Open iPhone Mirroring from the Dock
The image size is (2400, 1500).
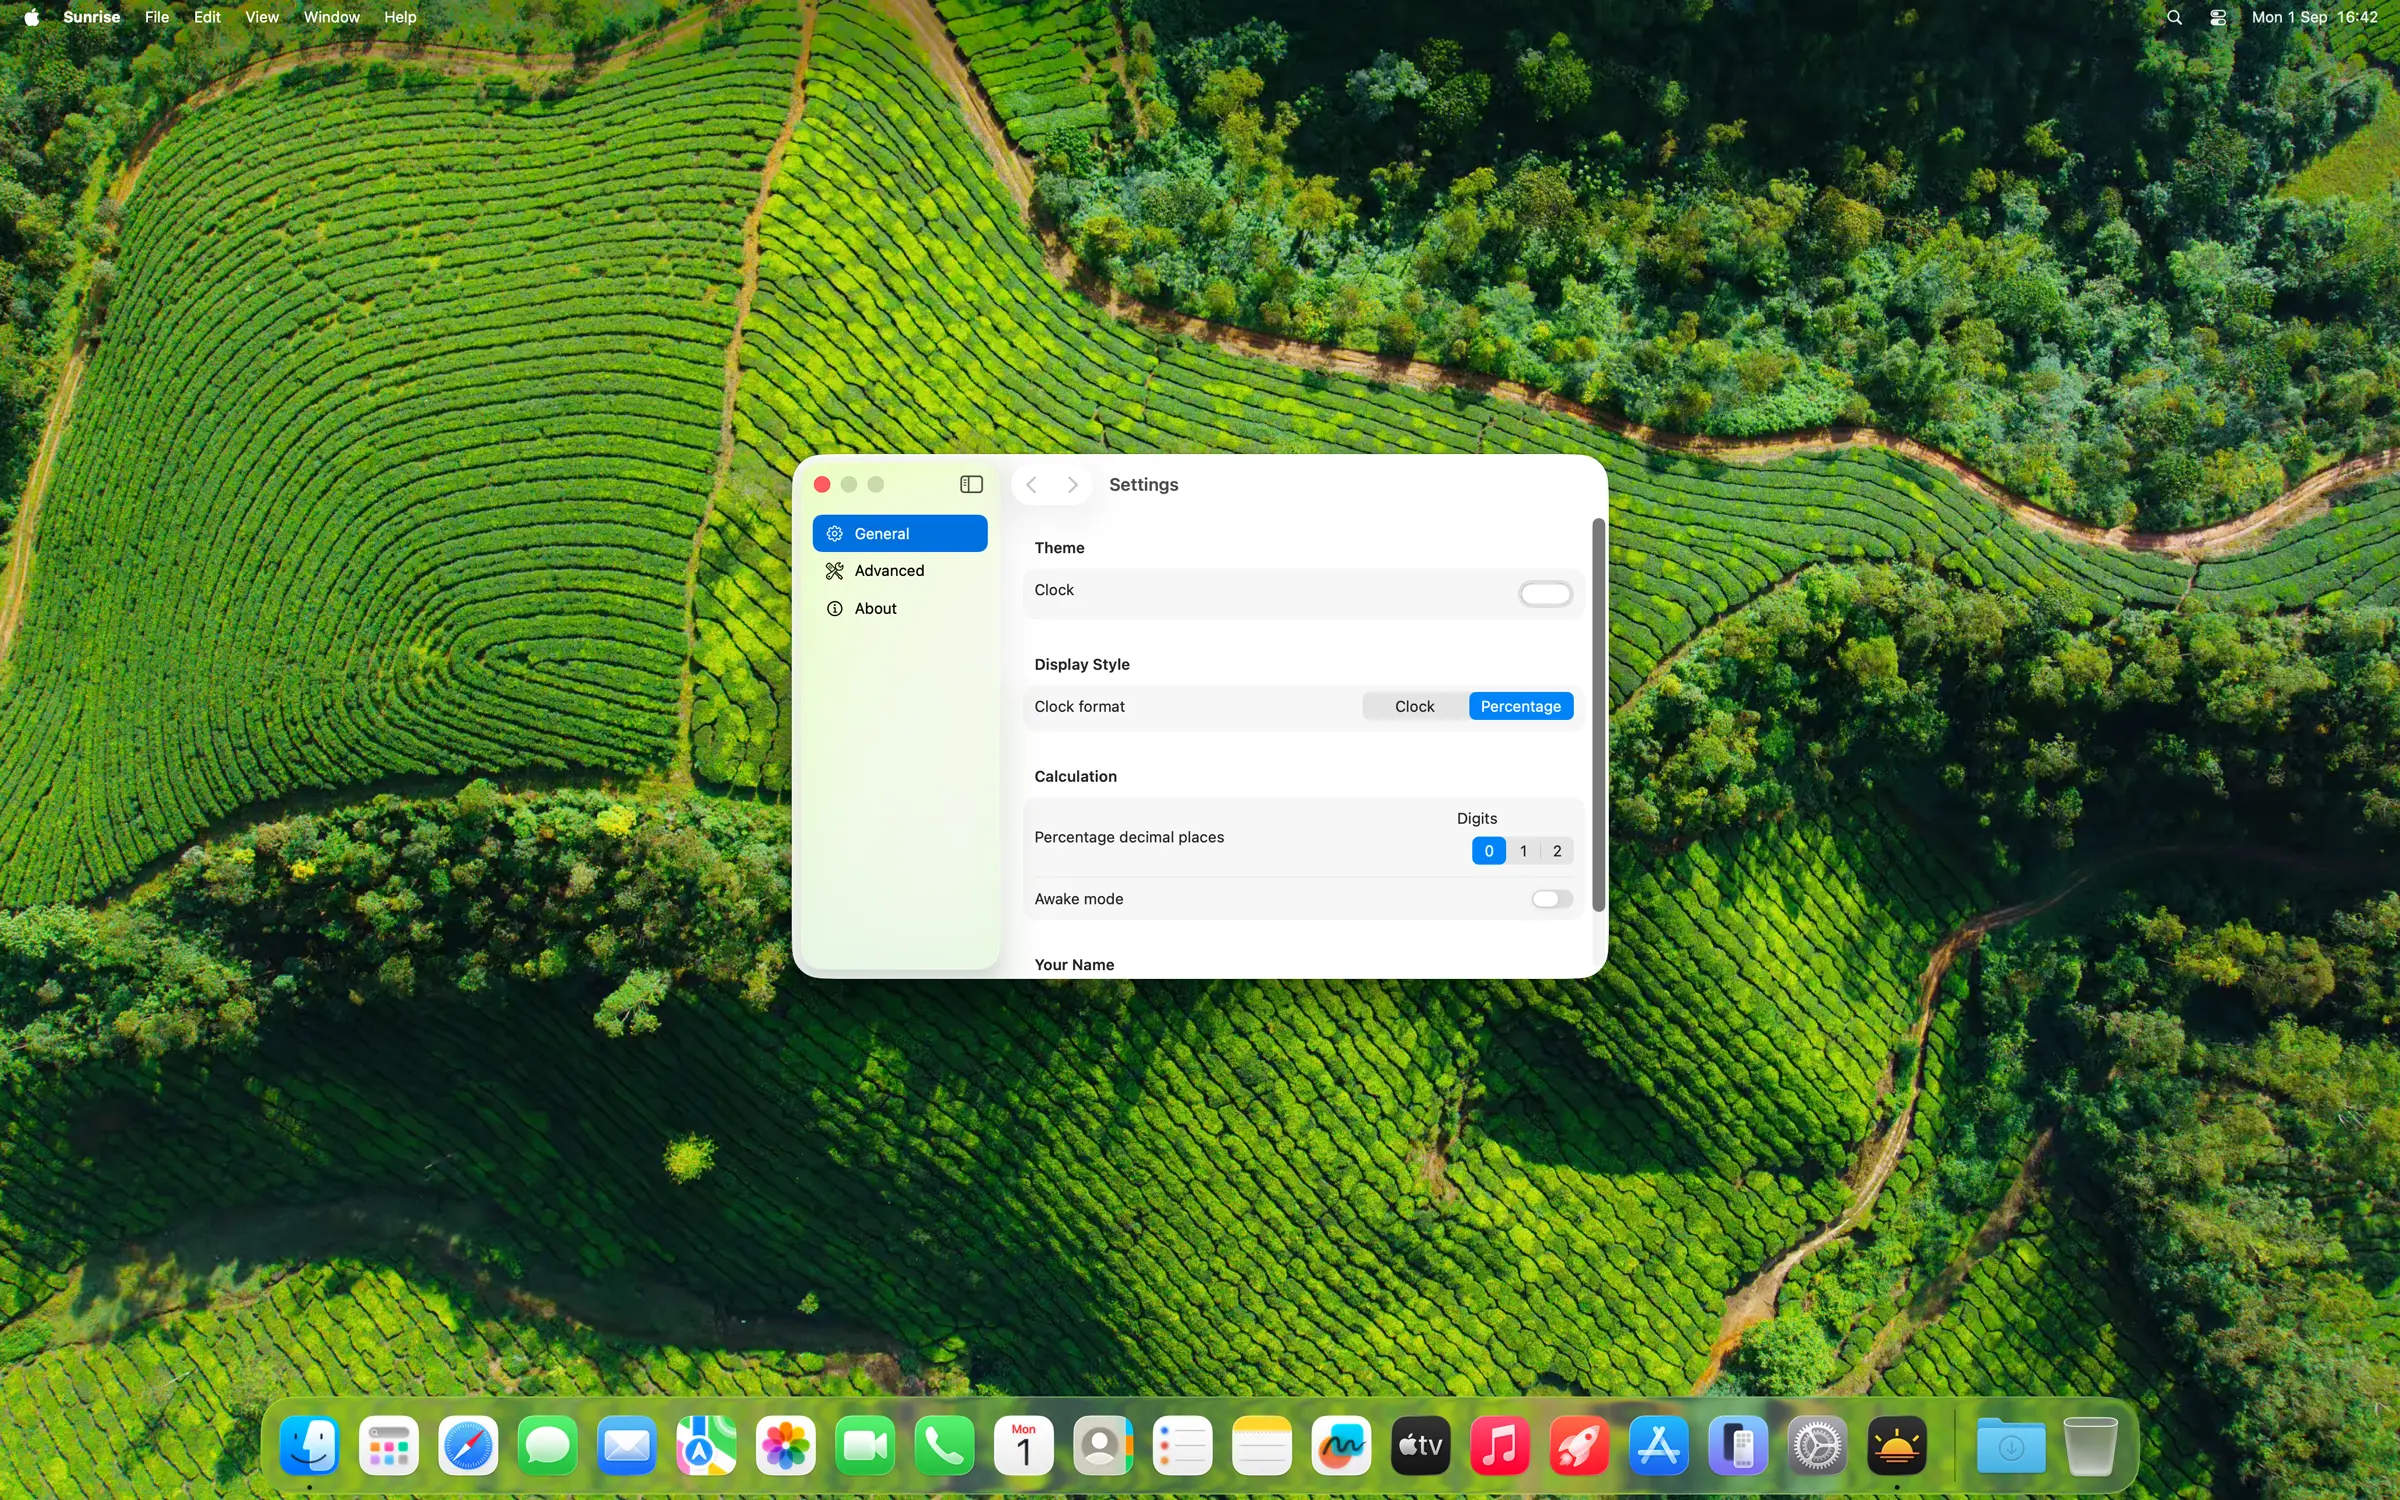pos(1738,1445)
